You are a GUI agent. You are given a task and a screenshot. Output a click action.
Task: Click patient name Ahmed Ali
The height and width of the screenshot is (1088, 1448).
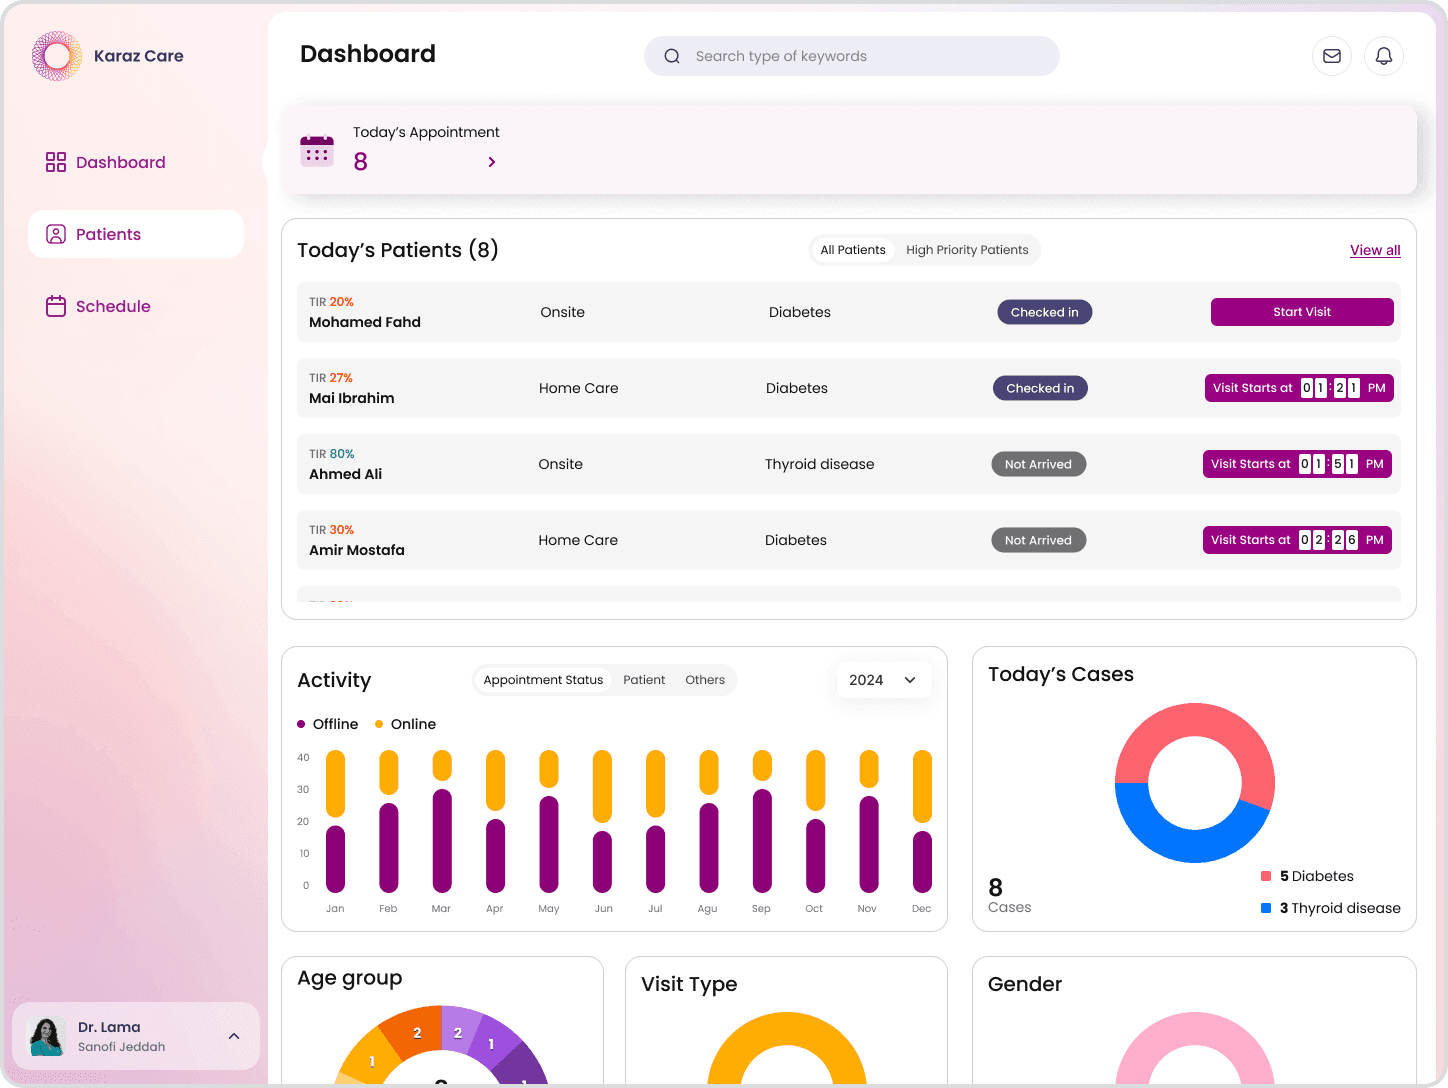(346, 474)
